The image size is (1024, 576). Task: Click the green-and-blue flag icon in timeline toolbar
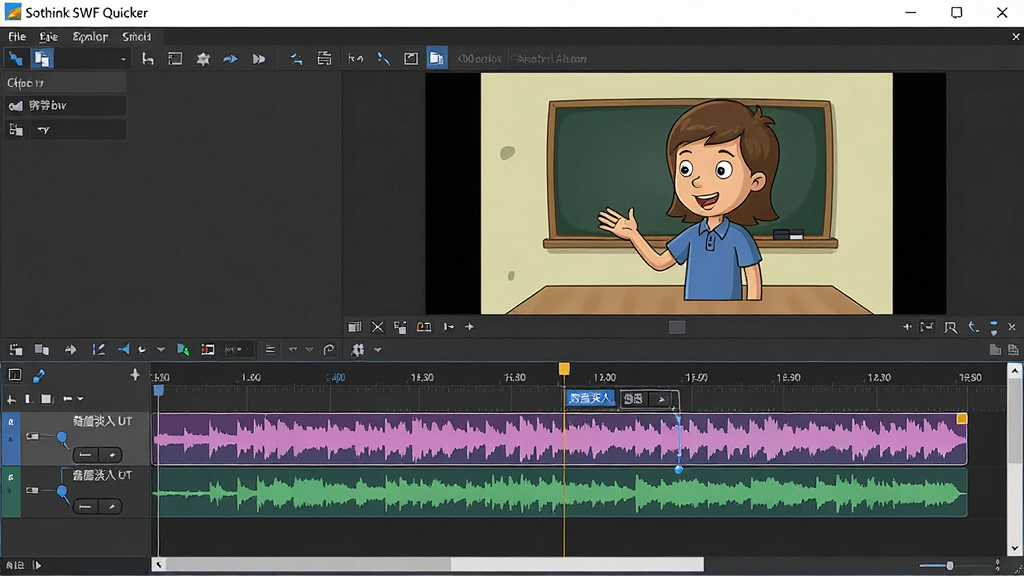coord(183,350)
